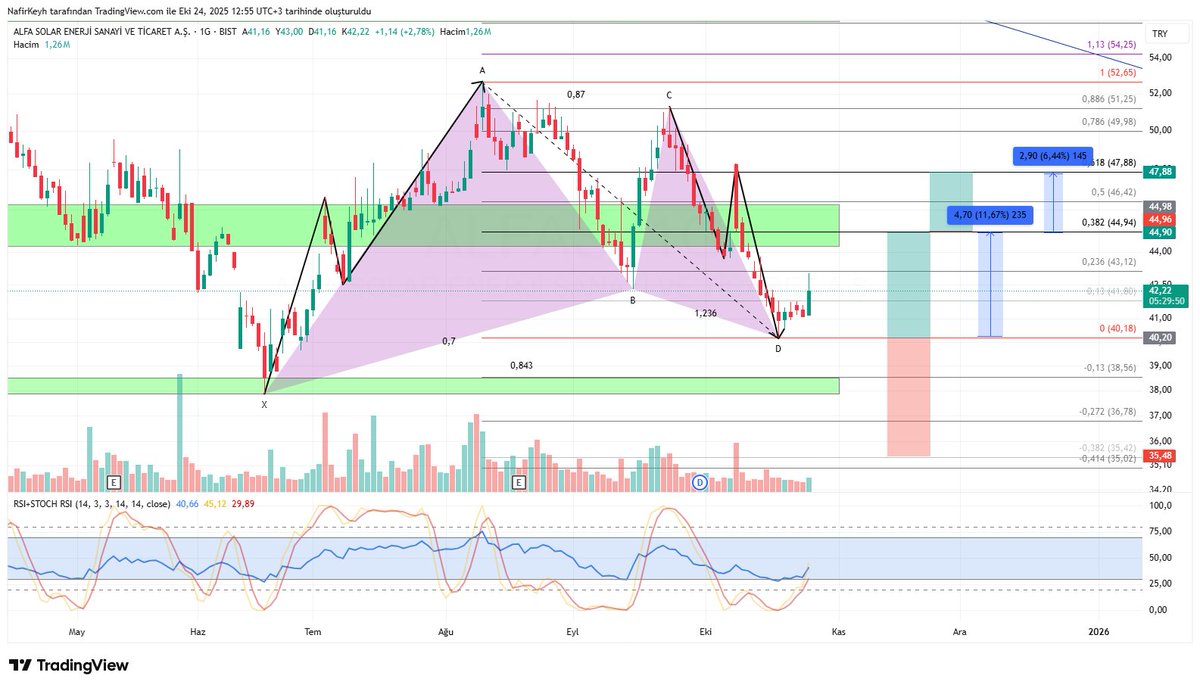Select the 0,87 pattern ratio label
Viewport: 1200px width, 688px height.
pos(576,94)
